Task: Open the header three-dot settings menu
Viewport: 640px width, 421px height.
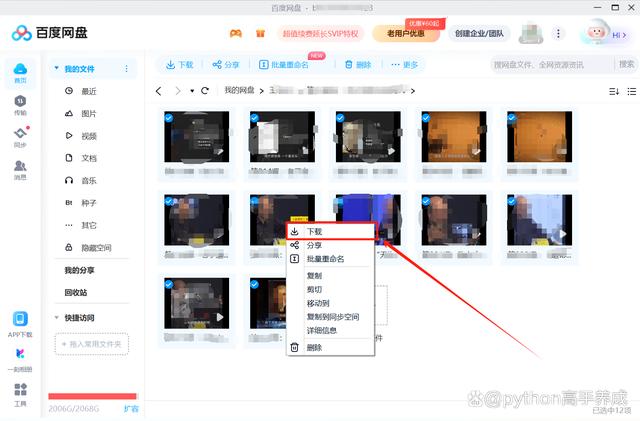Action: pyautogui.click(x=558, y=33)
